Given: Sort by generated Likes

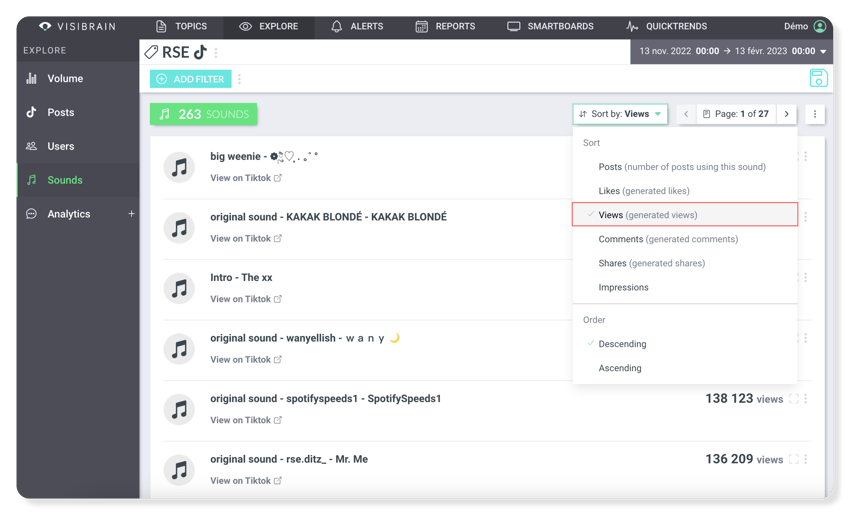Looking at the screenshot, I should (685, 191).
